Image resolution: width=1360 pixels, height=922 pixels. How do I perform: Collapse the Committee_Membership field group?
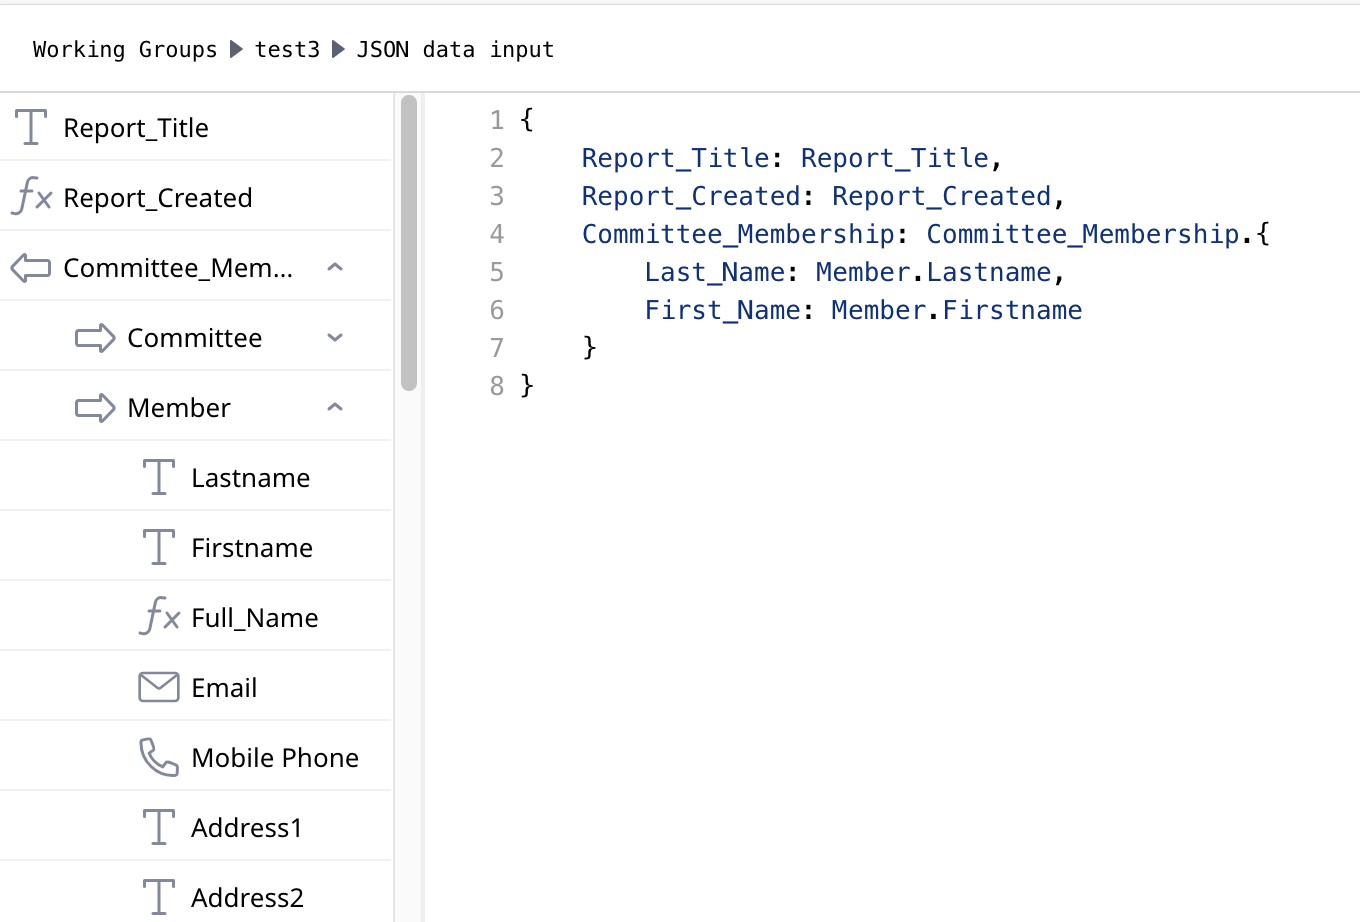336,268
